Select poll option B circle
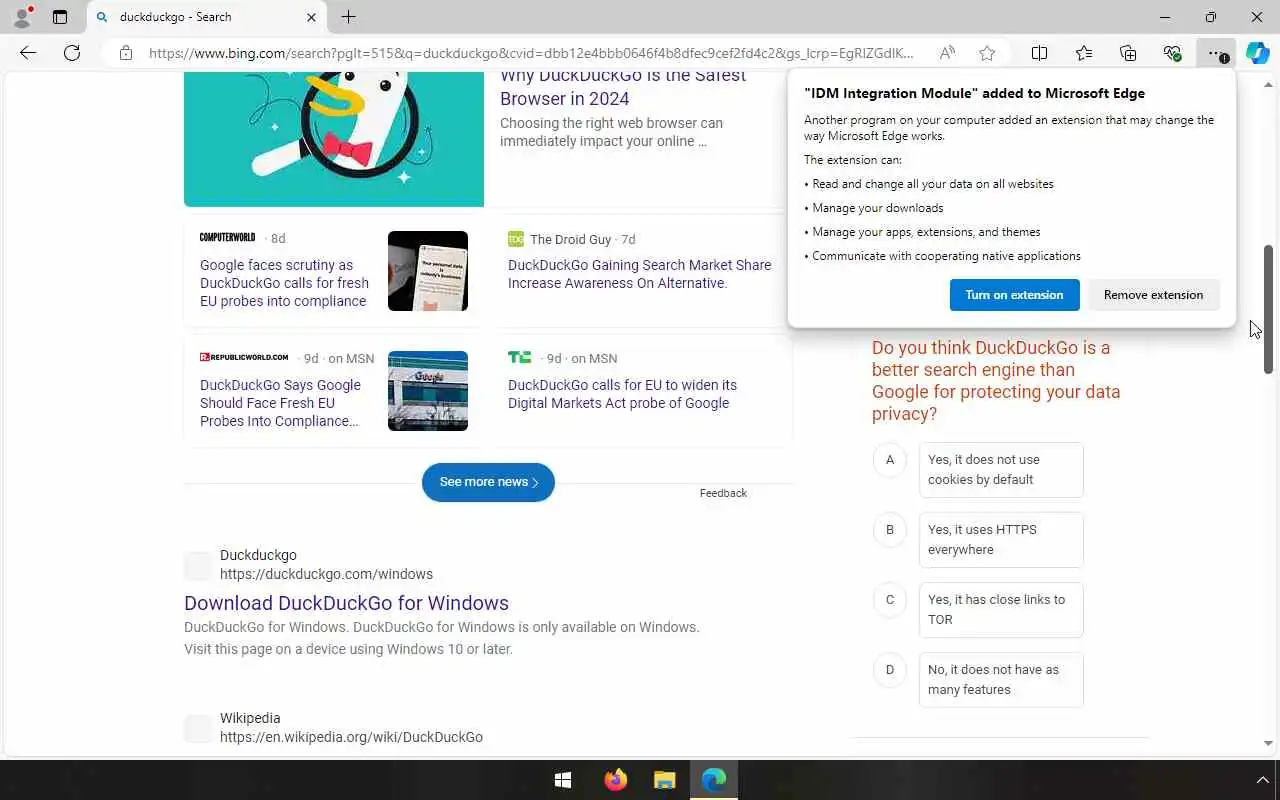 click(x=889, y=530)
